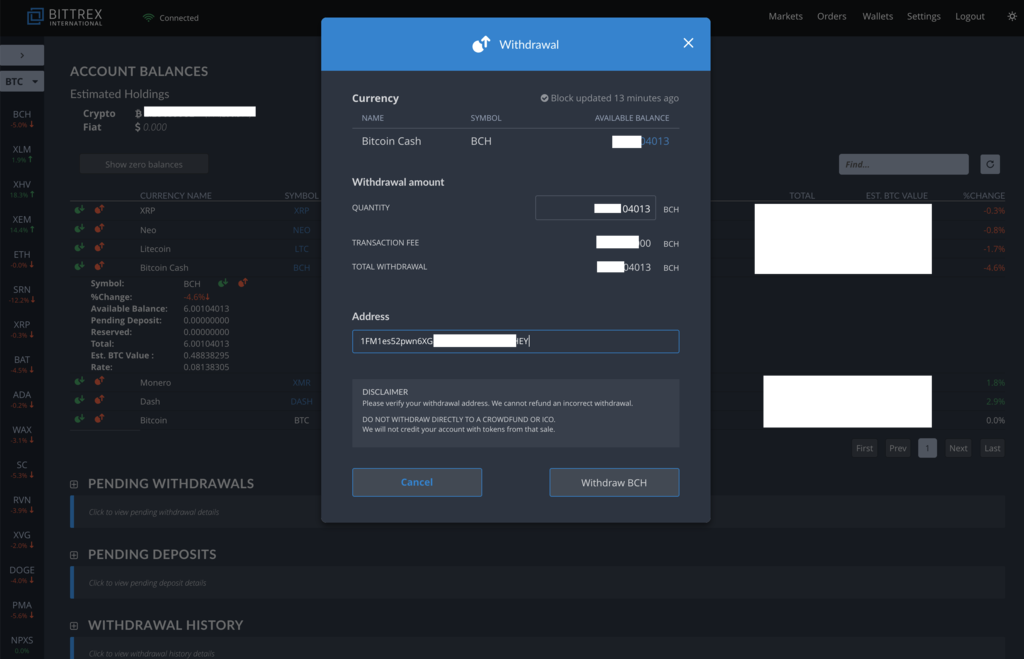The image size is (1024, 659).
Task: Go to the First page of balances
Action: coord(864,448)
